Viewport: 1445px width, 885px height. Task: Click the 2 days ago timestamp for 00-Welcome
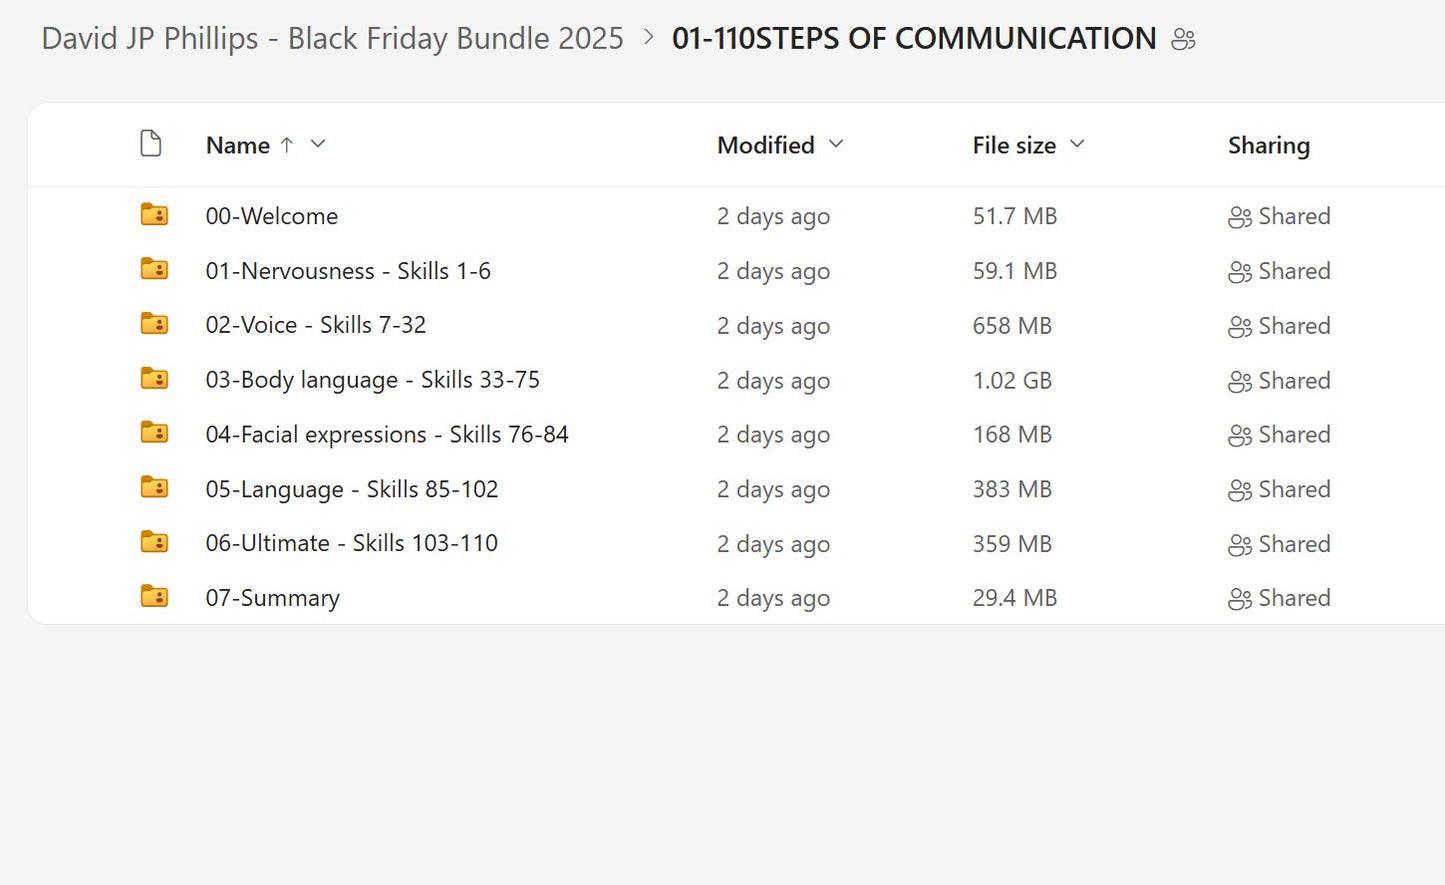point(773,216)
